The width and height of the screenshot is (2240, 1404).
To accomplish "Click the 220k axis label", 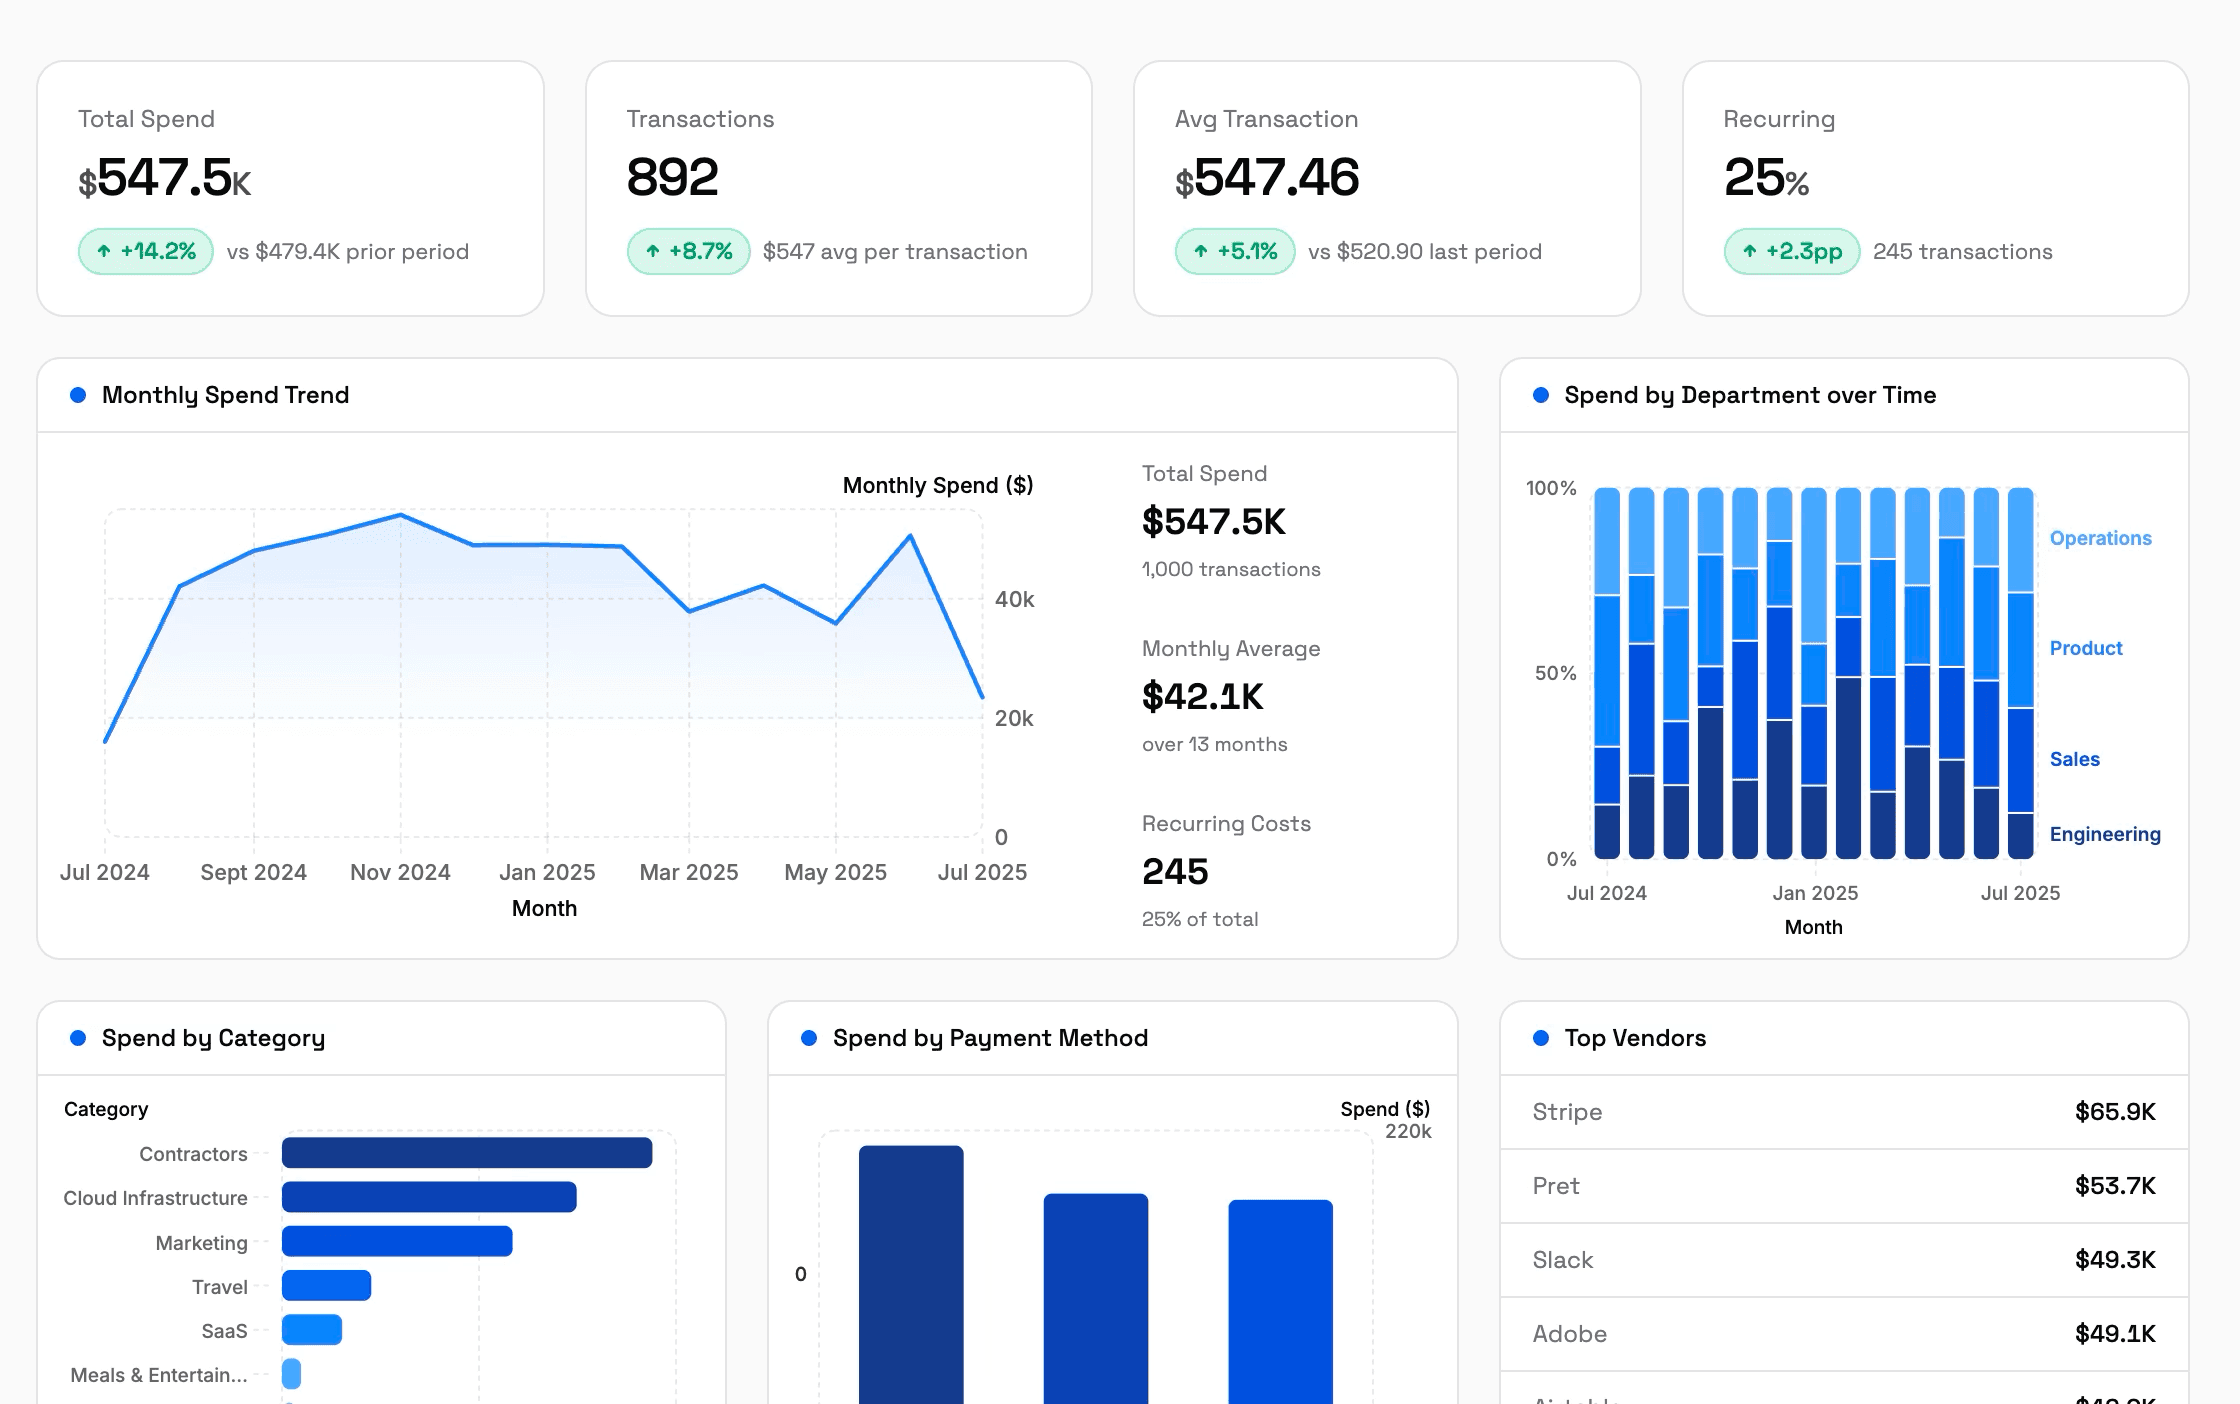I will (1408, 1131).
